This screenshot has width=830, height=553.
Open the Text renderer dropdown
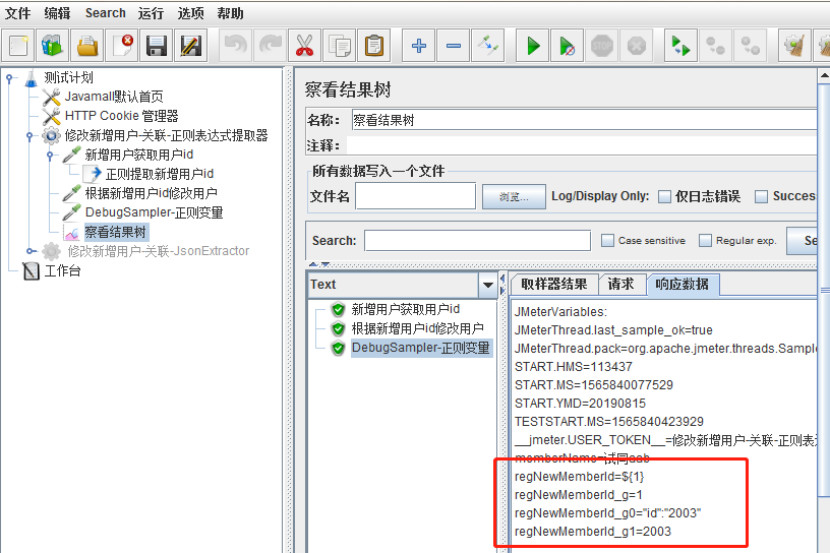pos(488,285)
